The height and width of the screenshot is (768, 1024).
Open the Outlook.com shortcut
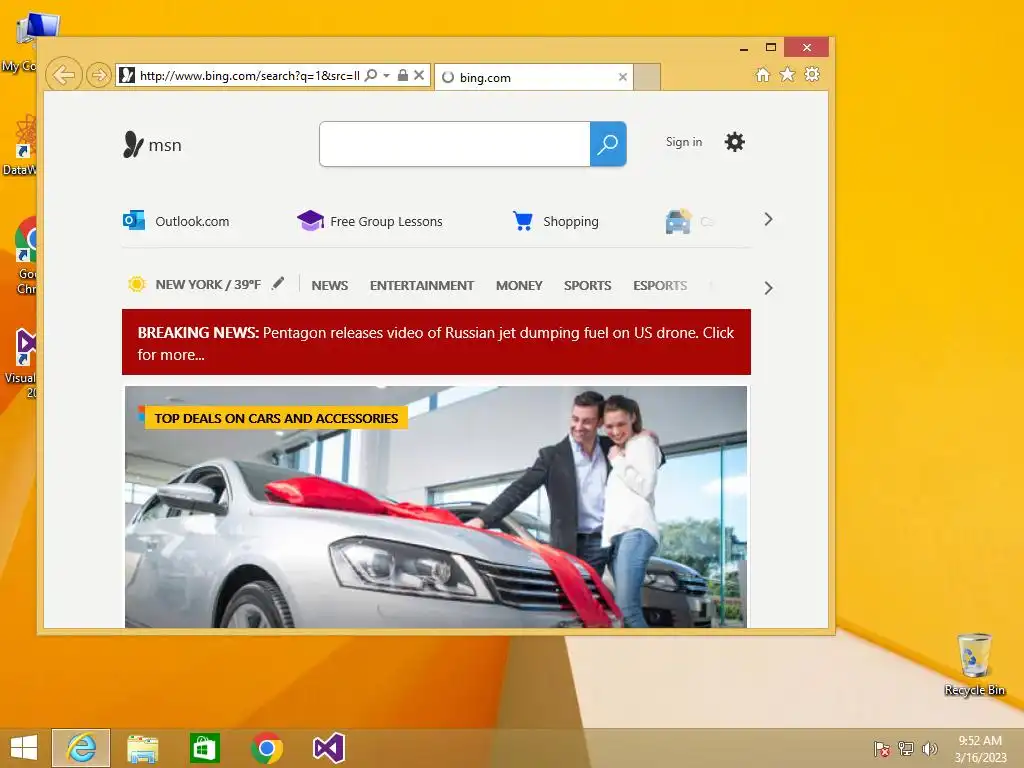tap(176, 221)
